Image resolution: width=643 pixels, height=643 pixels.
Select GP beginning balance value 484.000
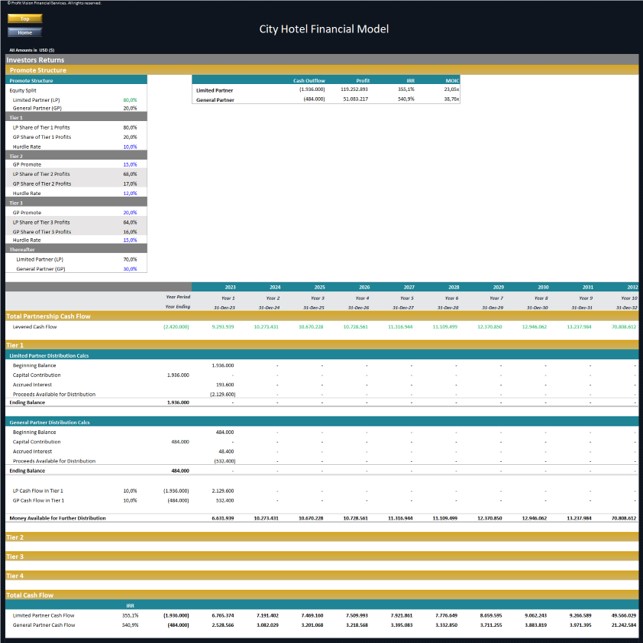[225, 432]
